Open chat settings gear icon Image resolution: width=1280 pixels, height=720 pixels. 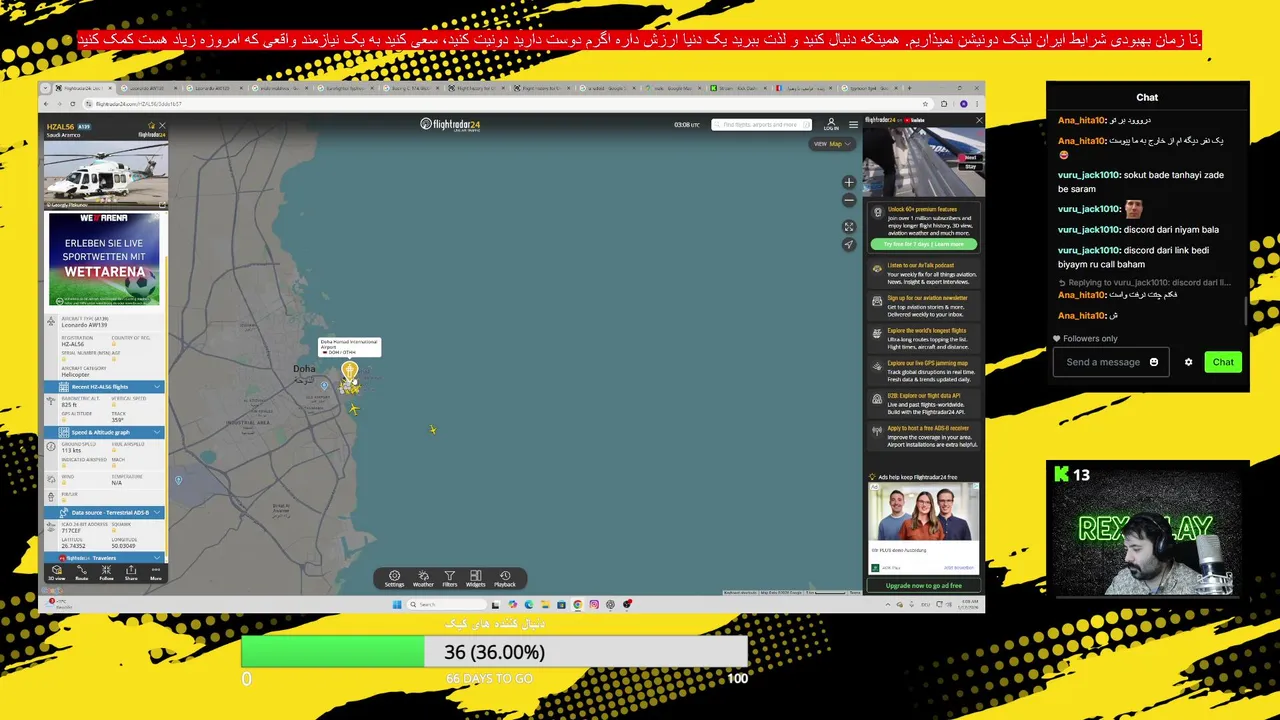1188,362
